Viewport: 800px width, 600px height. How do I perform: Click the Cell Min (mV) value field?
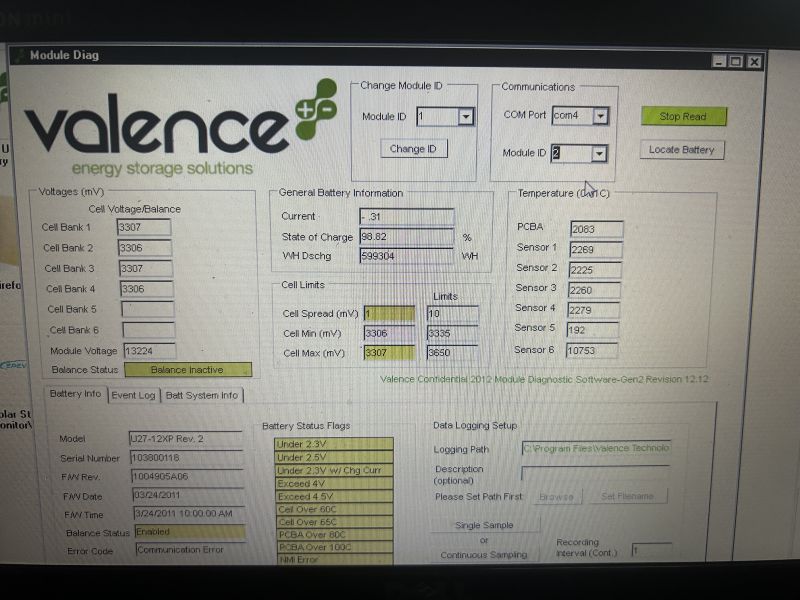389,333
